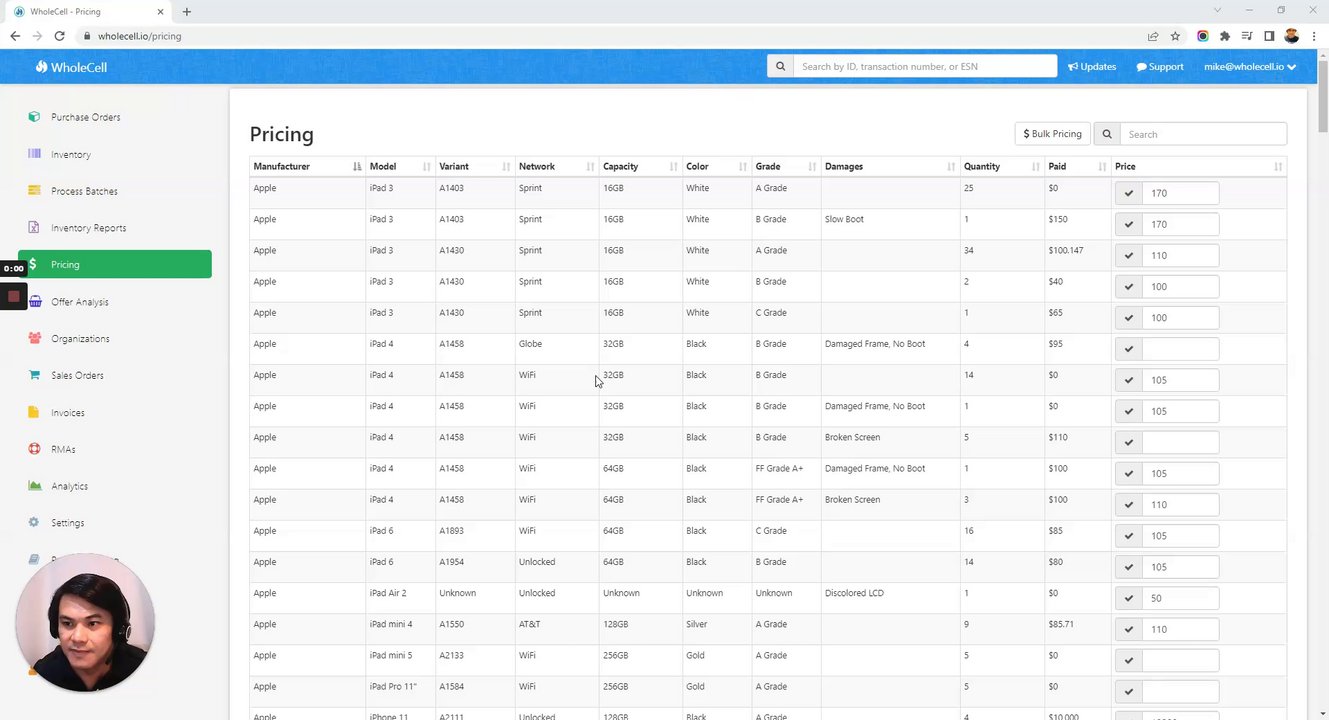Open the browser three-dot menu
The height and width of the screenshot is (720, 1329).
point(1314,36)
